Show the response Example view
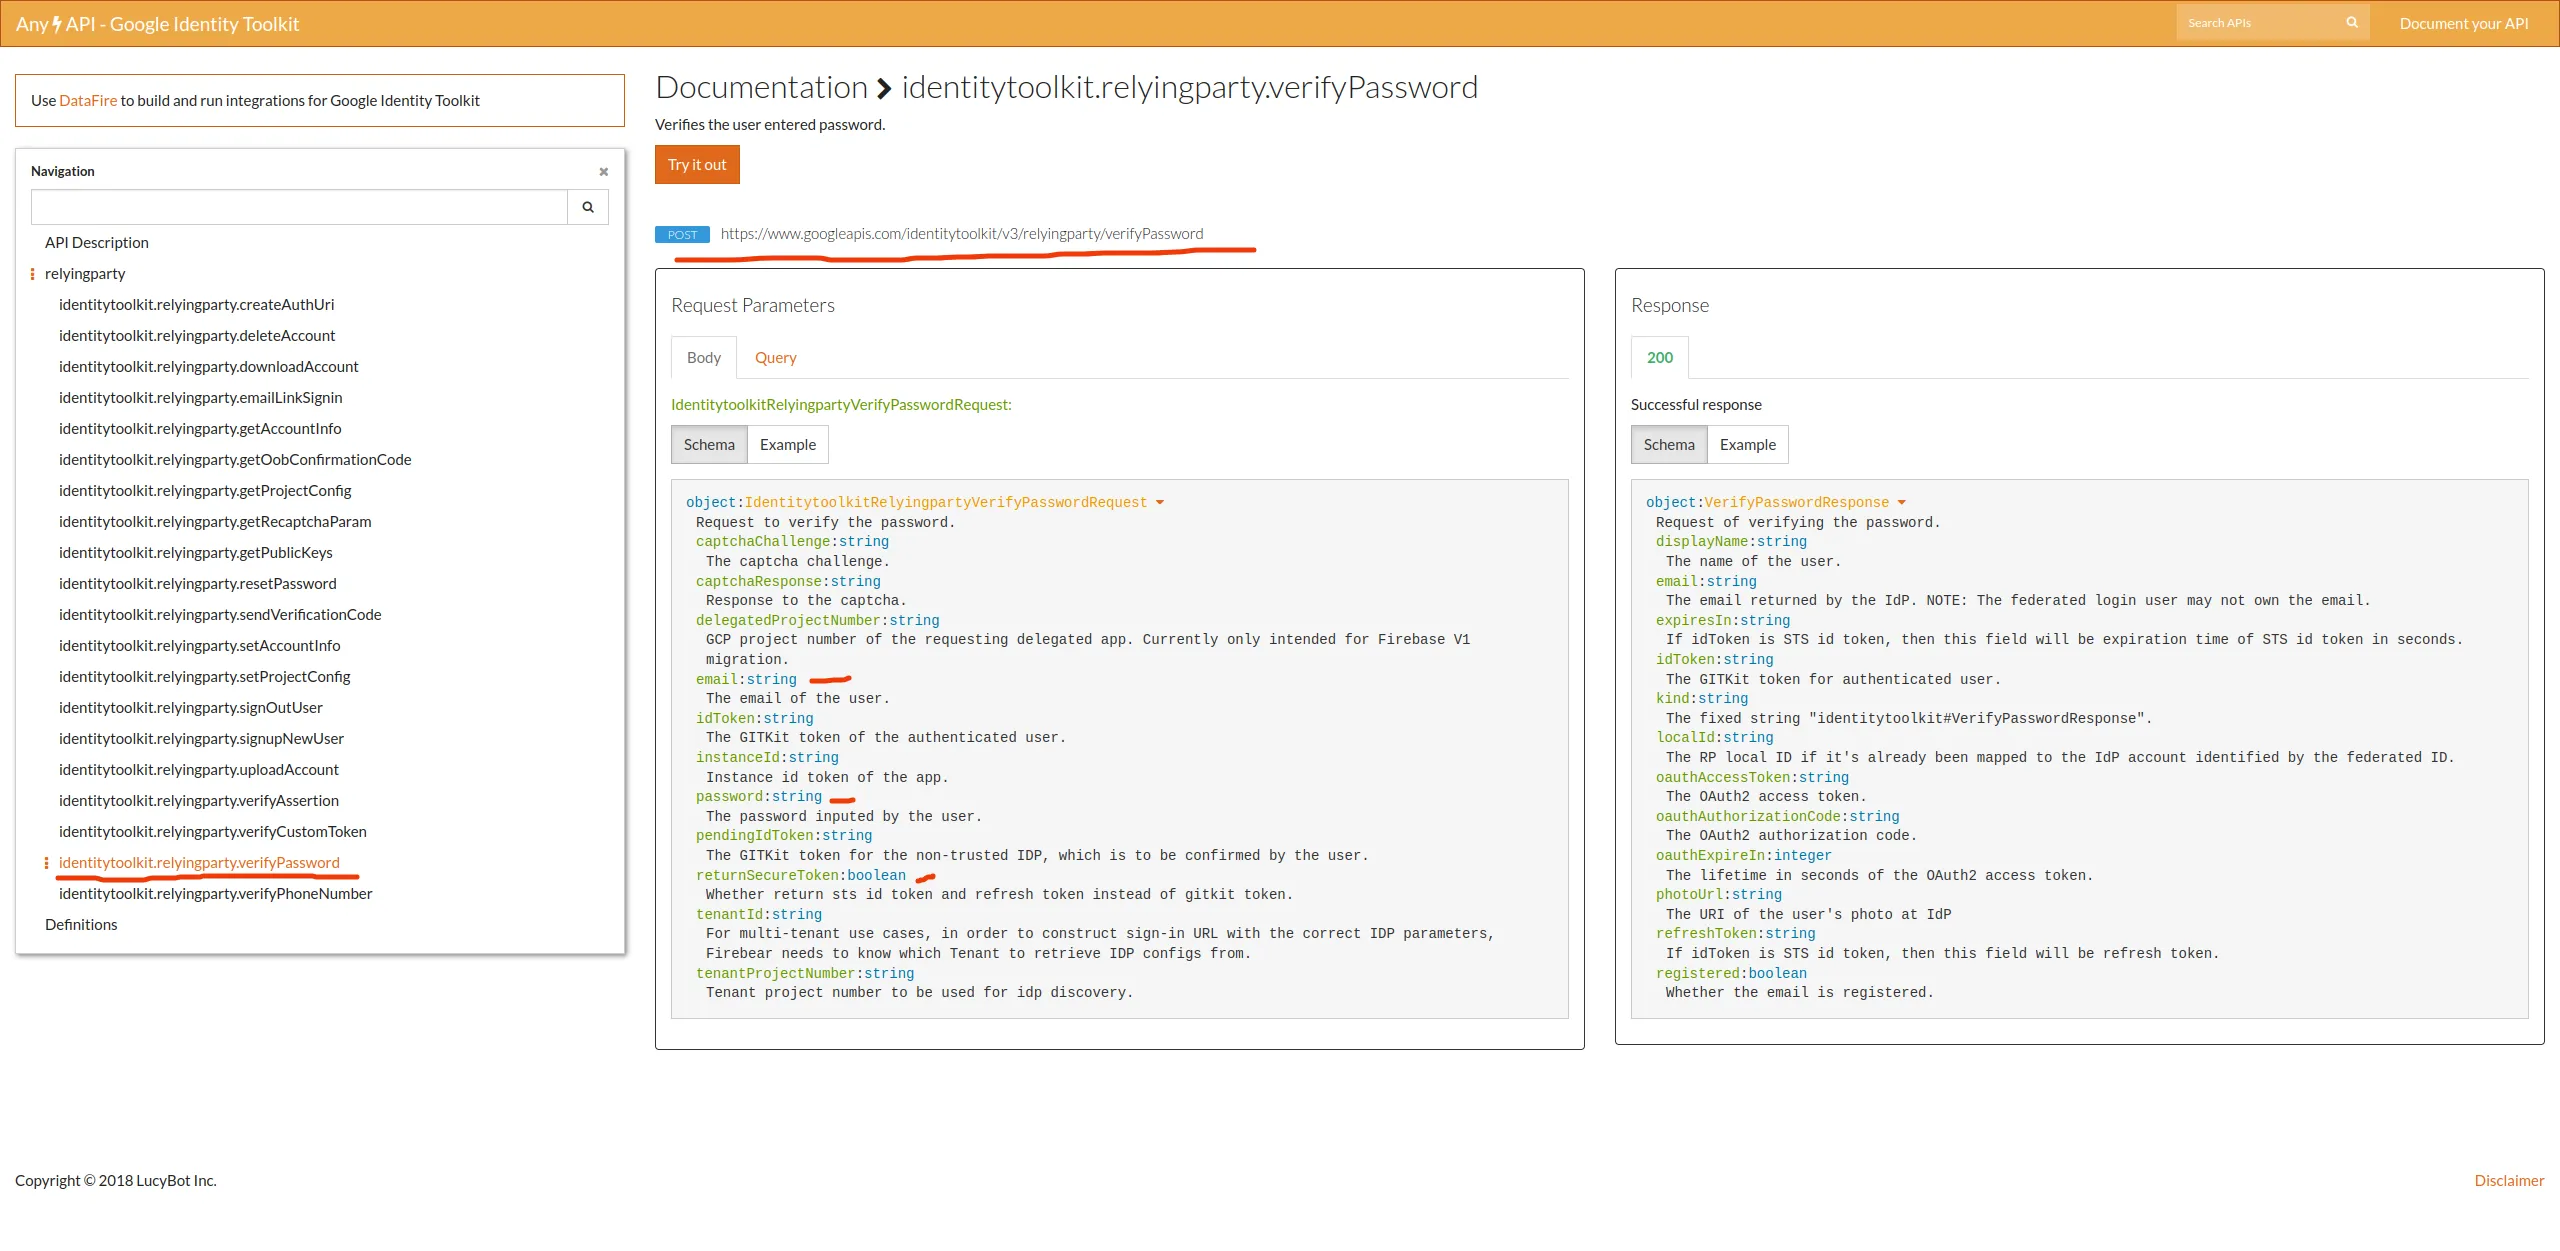 click(x=1747, y=445)
